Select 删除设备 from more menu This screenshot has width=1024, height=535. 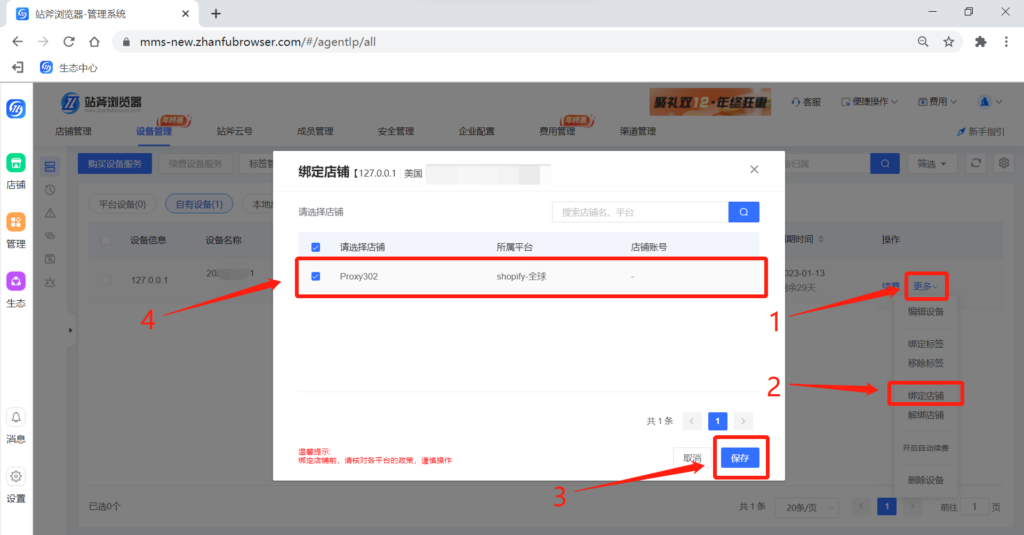click(x=925, y=480)
